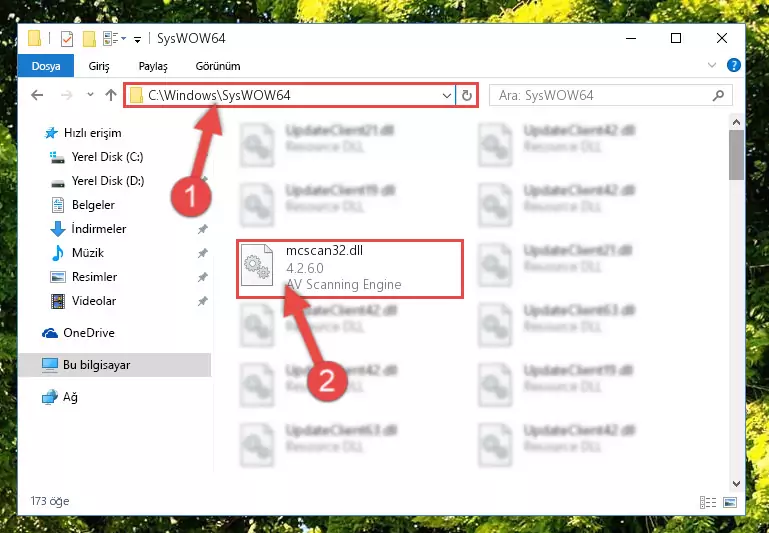
Task: Click the folder icon at title bar left
Action: pos(34,38)
